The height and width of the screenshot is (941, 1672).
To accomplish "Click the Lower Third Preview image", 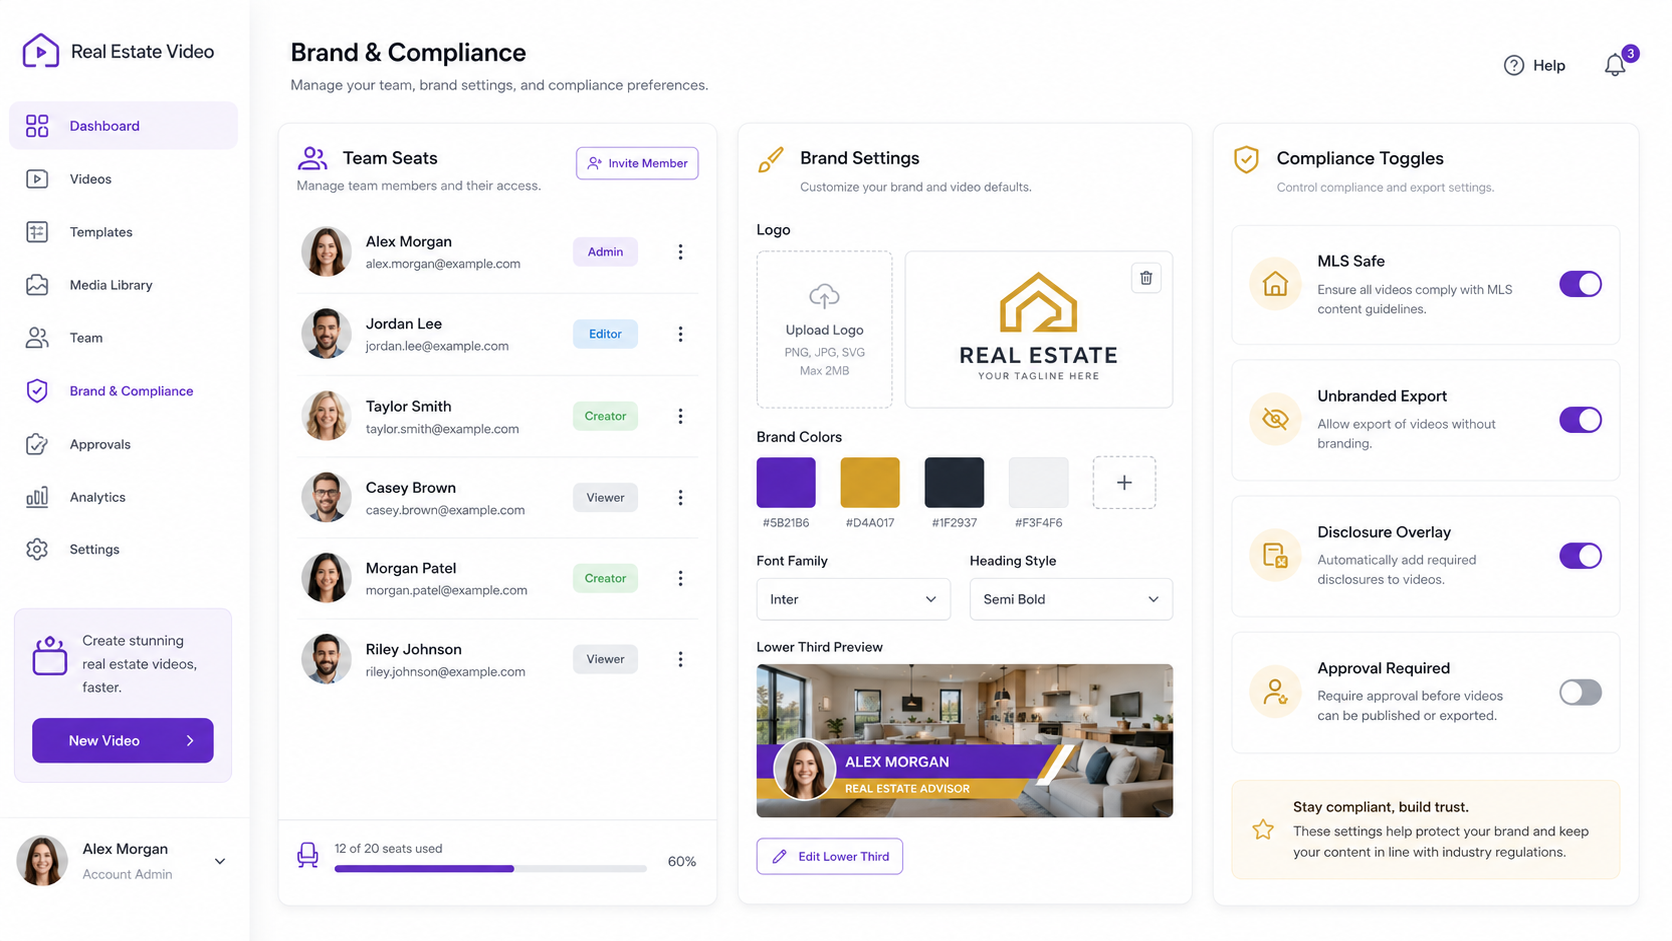I will click(965, 740).
